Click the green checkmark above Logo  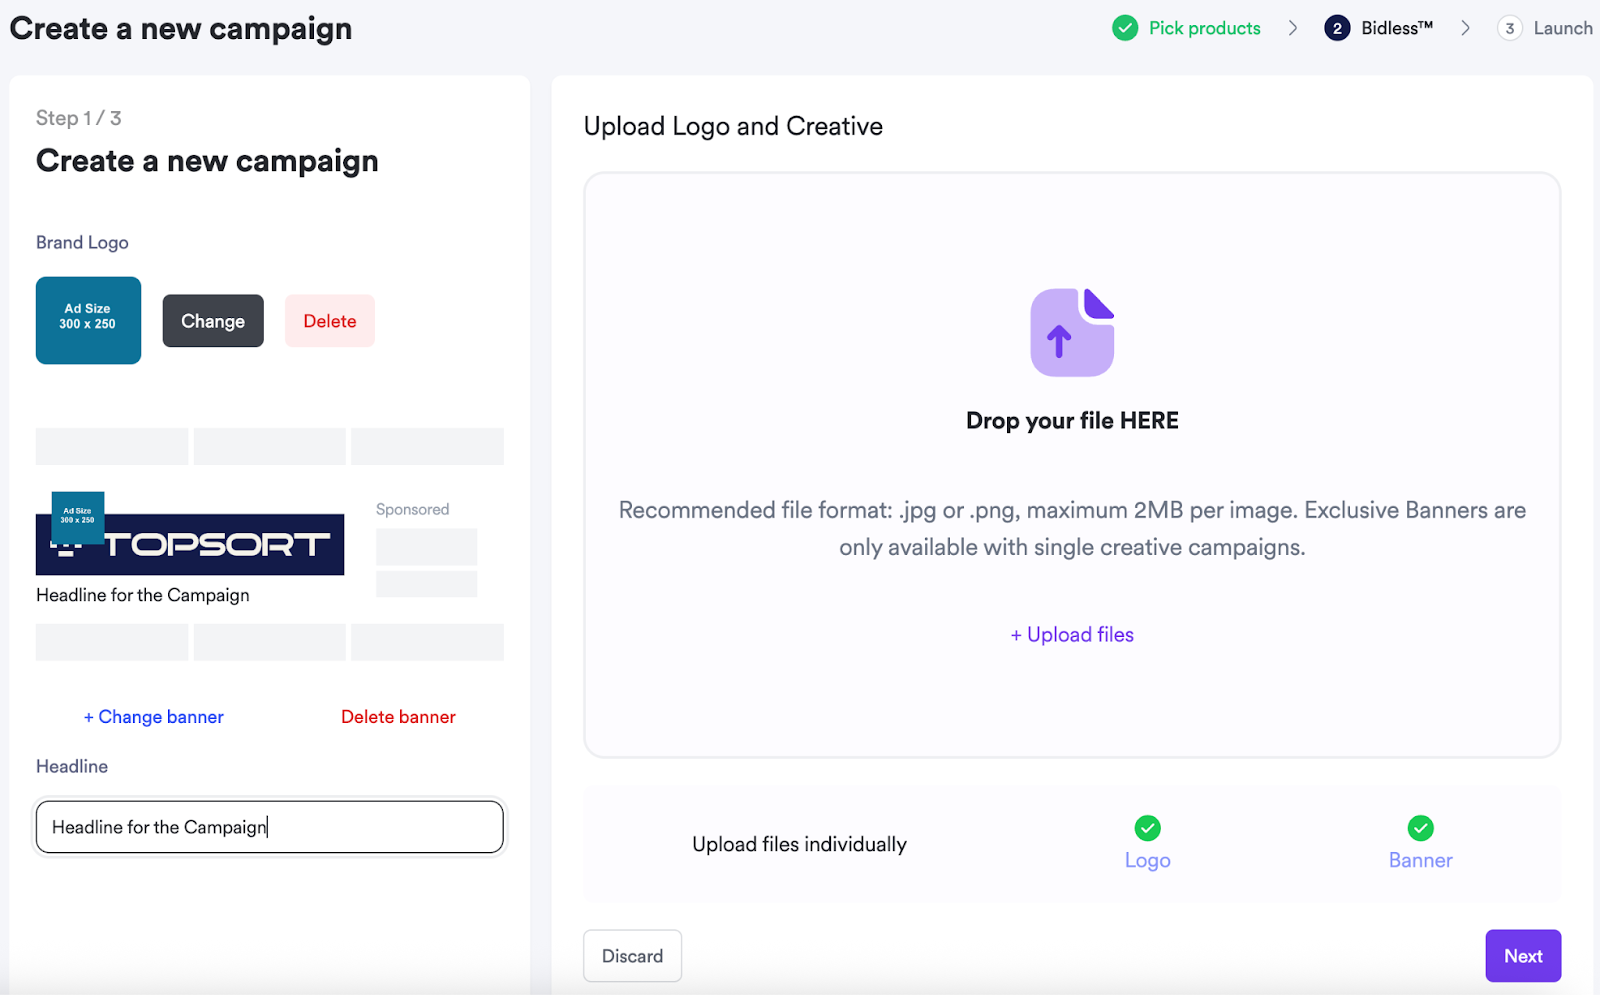(x=1148, y=828)
